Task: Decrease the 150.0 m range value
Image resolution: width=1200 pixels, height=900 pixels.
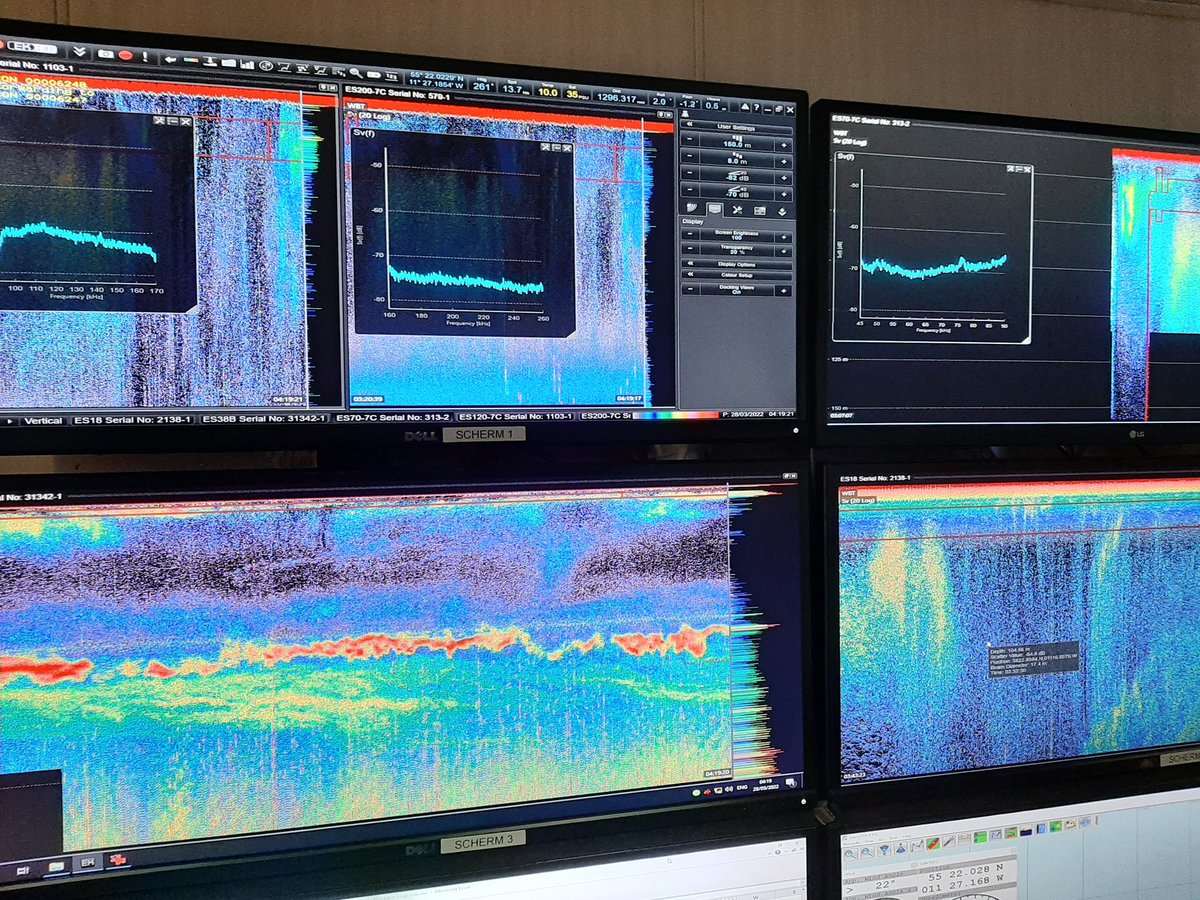Action: pyautogui.click(x=690, y=139)
